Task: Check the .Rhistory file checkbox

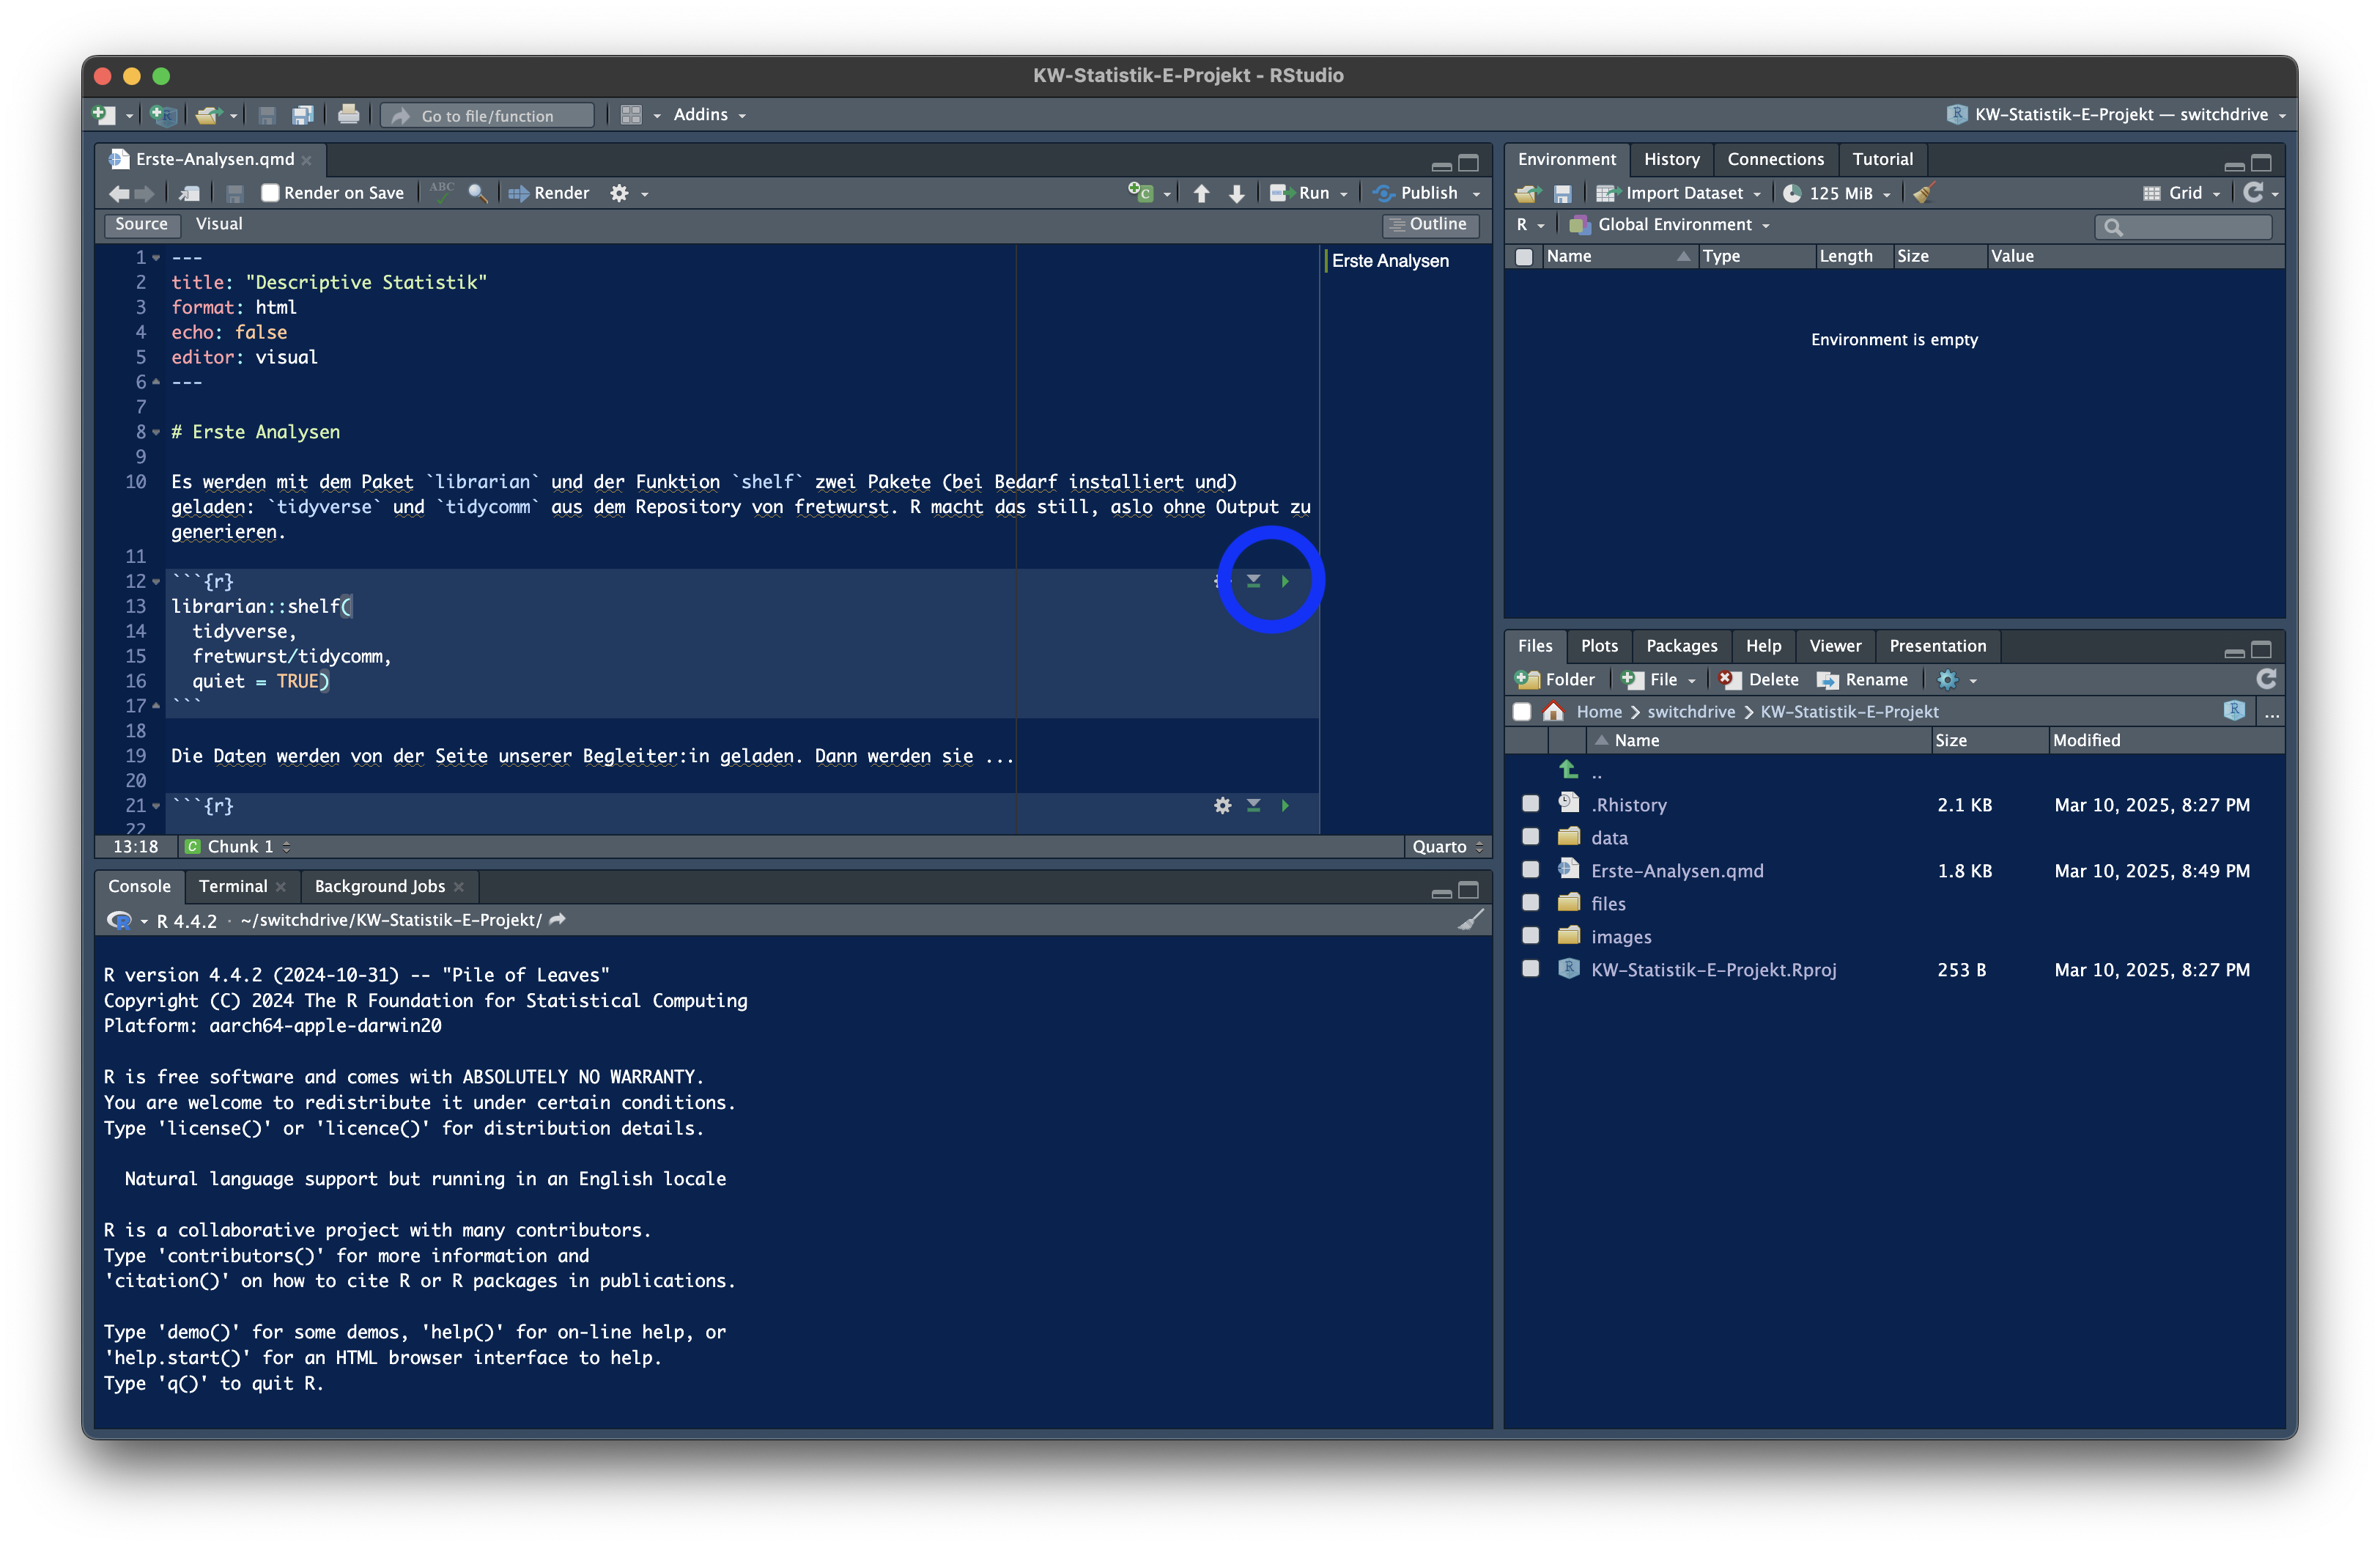Action: coord(1530,804)
